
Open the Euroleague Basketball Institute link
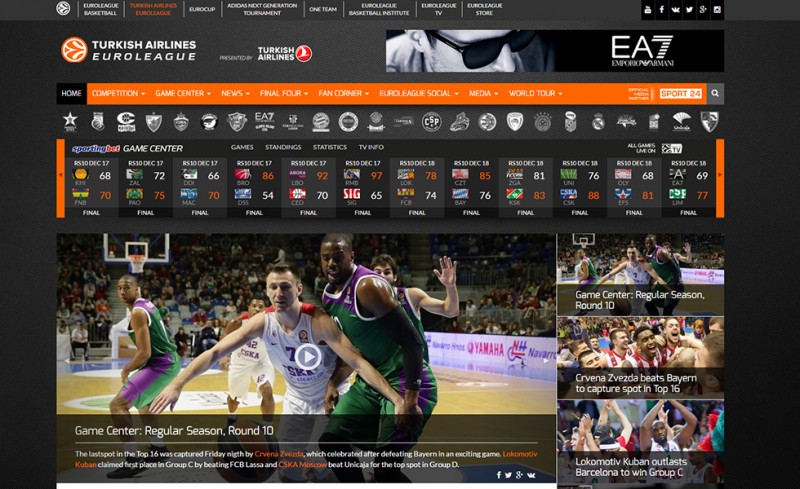tap(379, 9)
